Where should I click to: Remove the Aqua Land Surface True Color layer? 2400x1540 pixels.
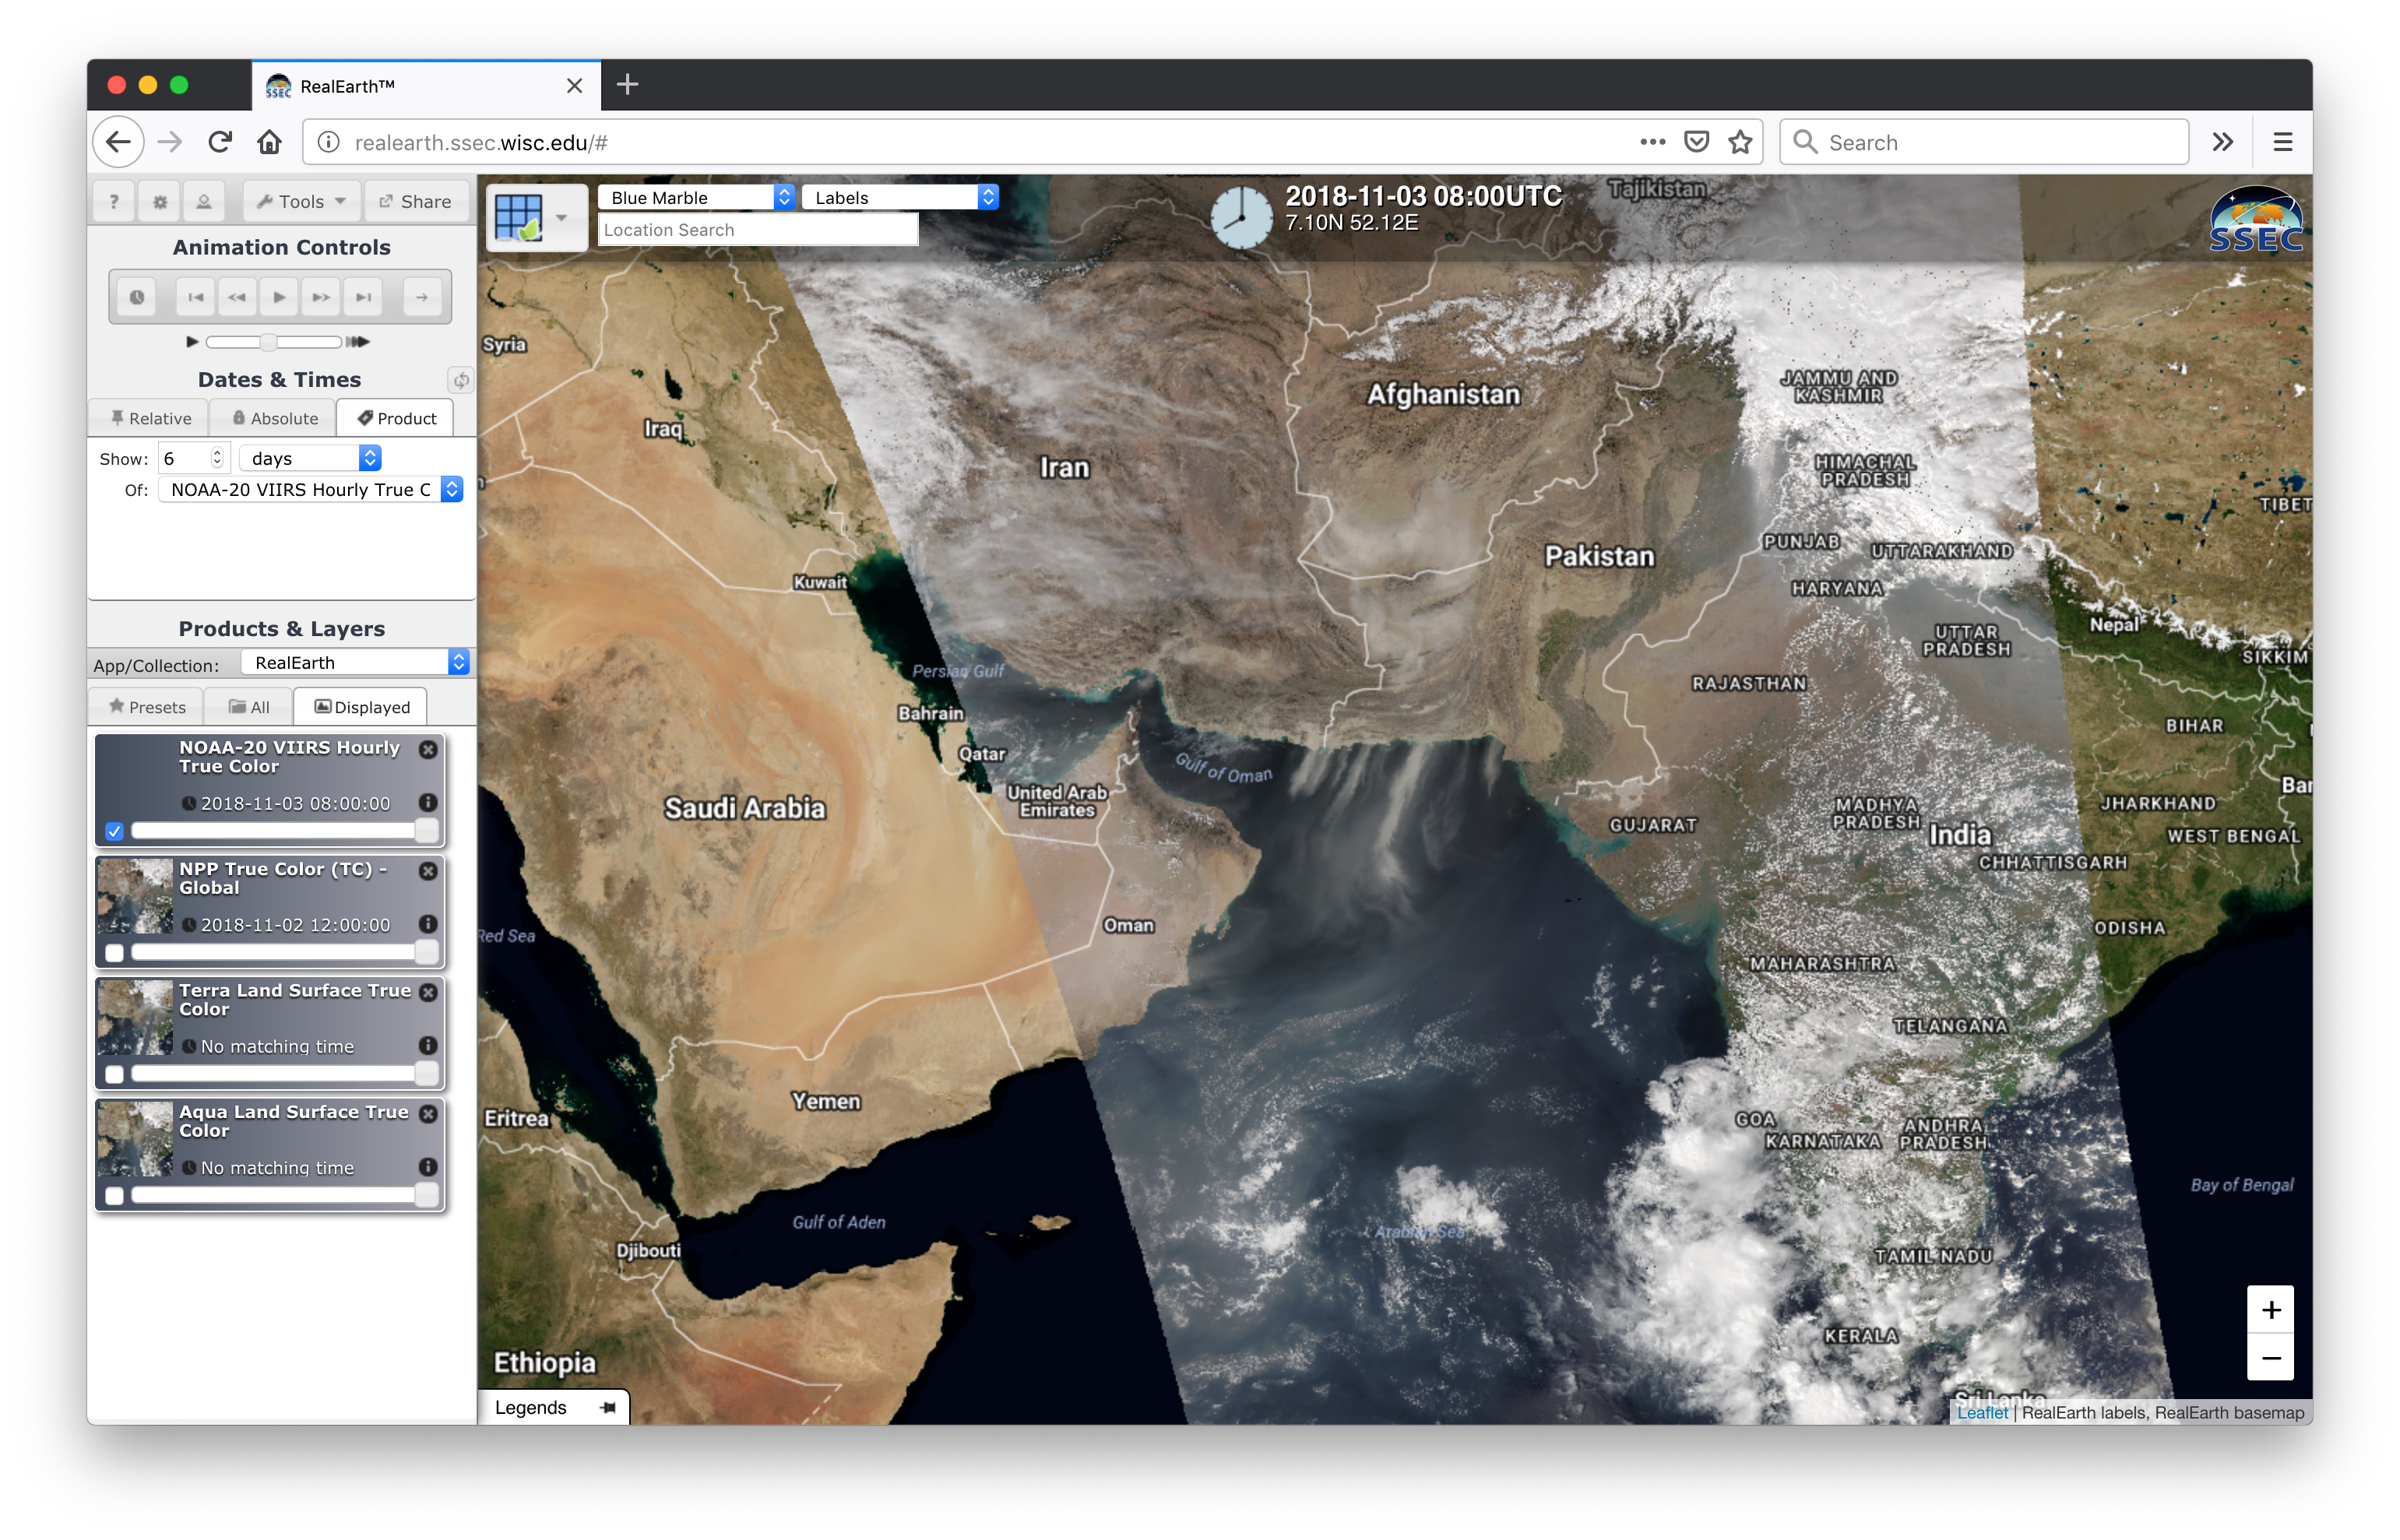pos(428,1113)
